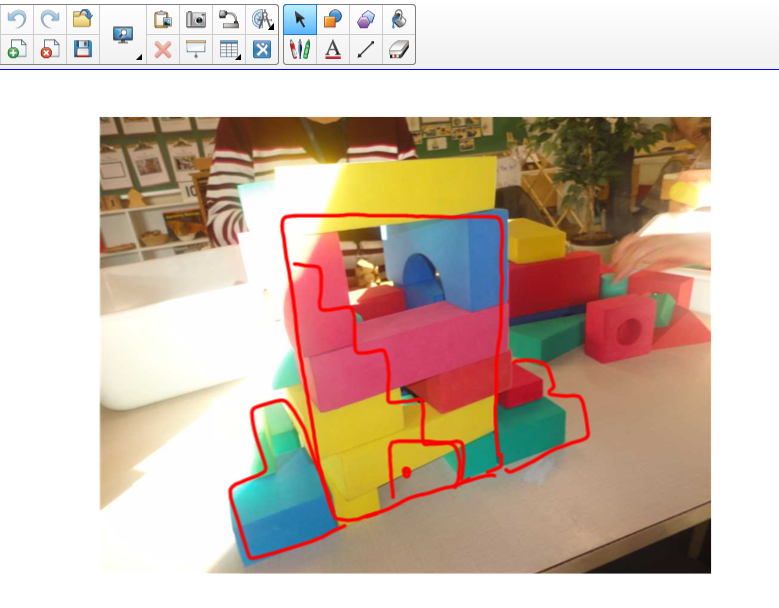Click the Redo arrow icon
779x608 pixels.
[x=49, y=18]
